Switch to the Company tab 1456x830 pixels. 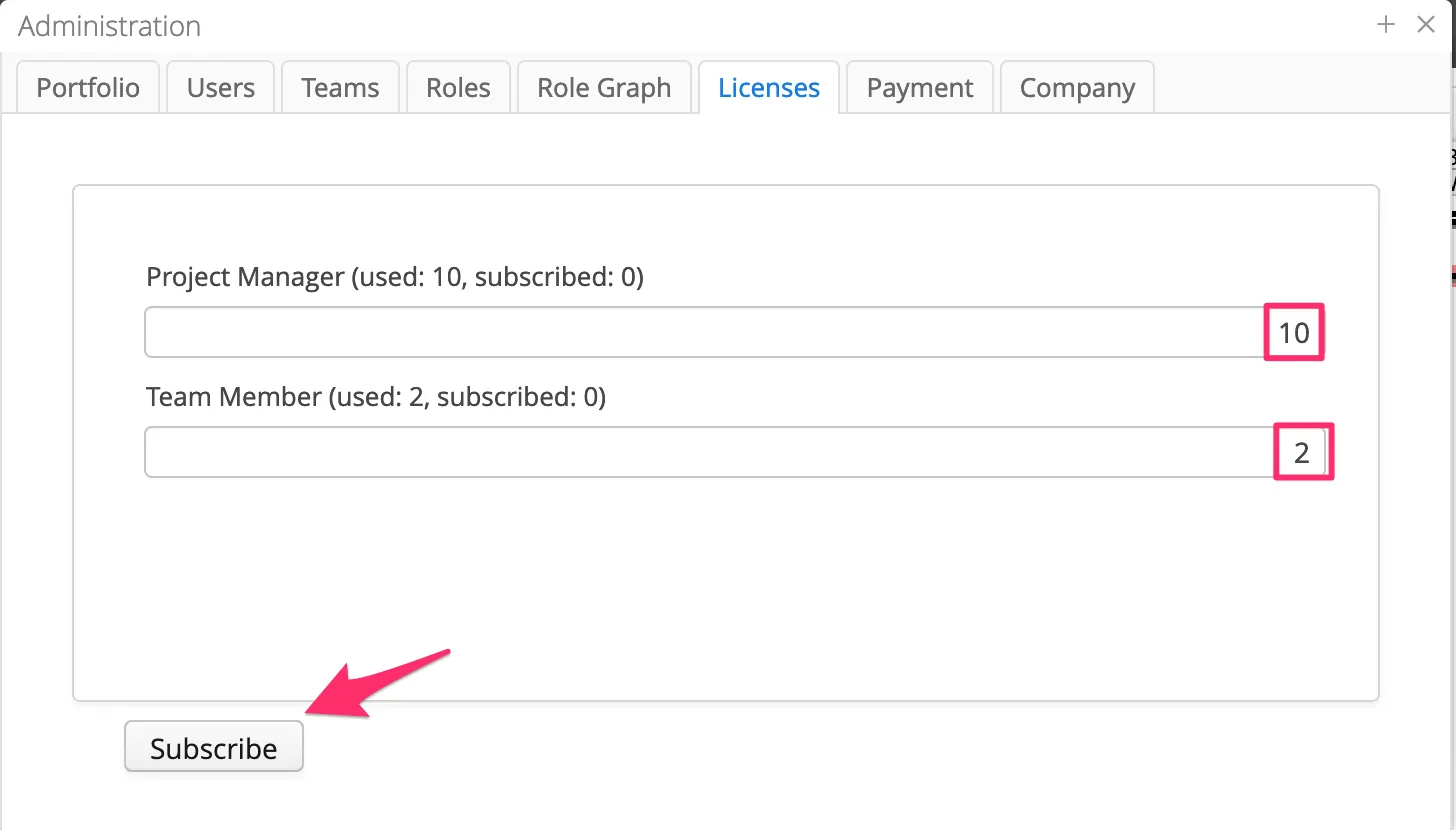tap(1077, 88)
